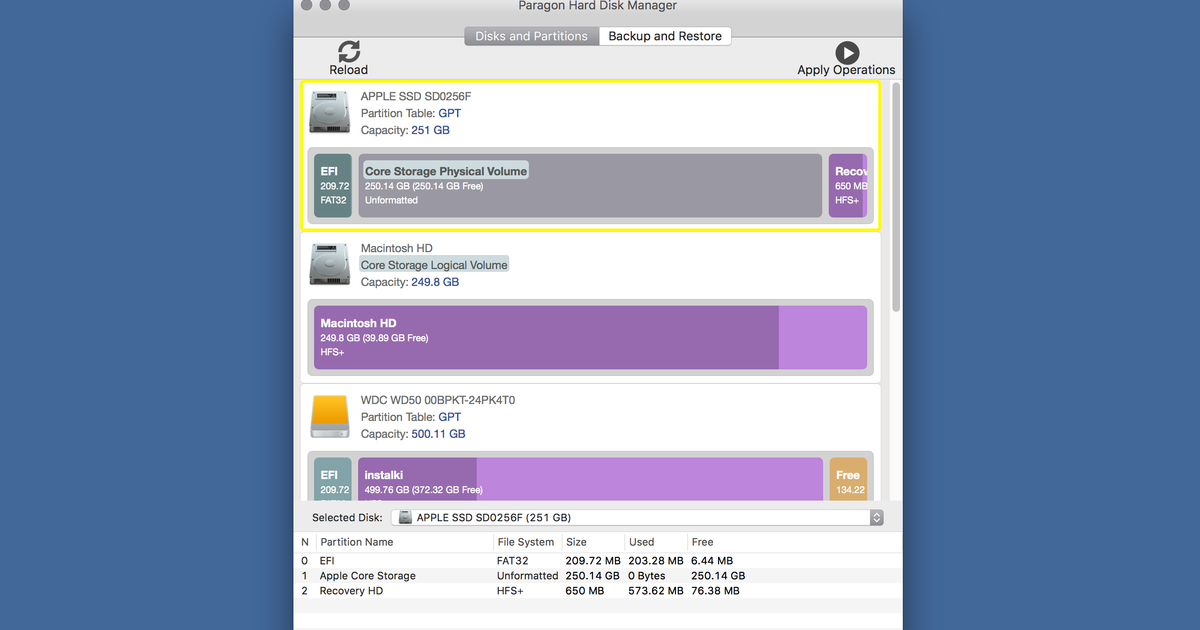Viewport: 1200px width, 630px height.
Task: Click the 203.28 MB used cell
Action: tap(656, 561)
